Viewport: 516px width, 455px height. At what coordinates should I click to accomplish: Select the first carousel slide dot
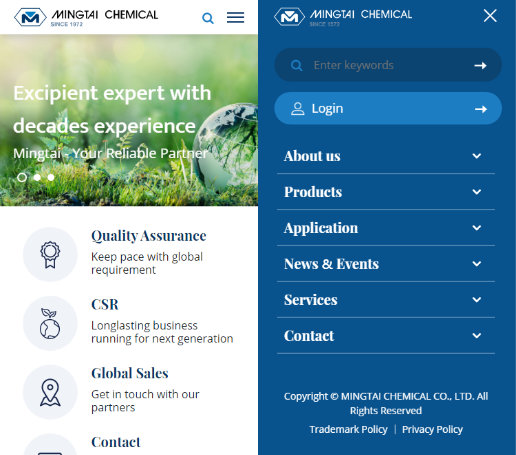click(22, 177)
